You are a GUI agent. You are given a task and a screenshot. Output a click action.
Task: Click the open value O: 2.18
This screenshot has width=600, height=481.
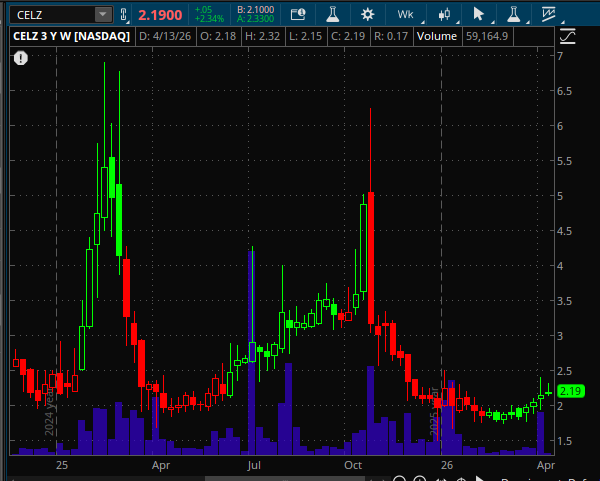218,36
